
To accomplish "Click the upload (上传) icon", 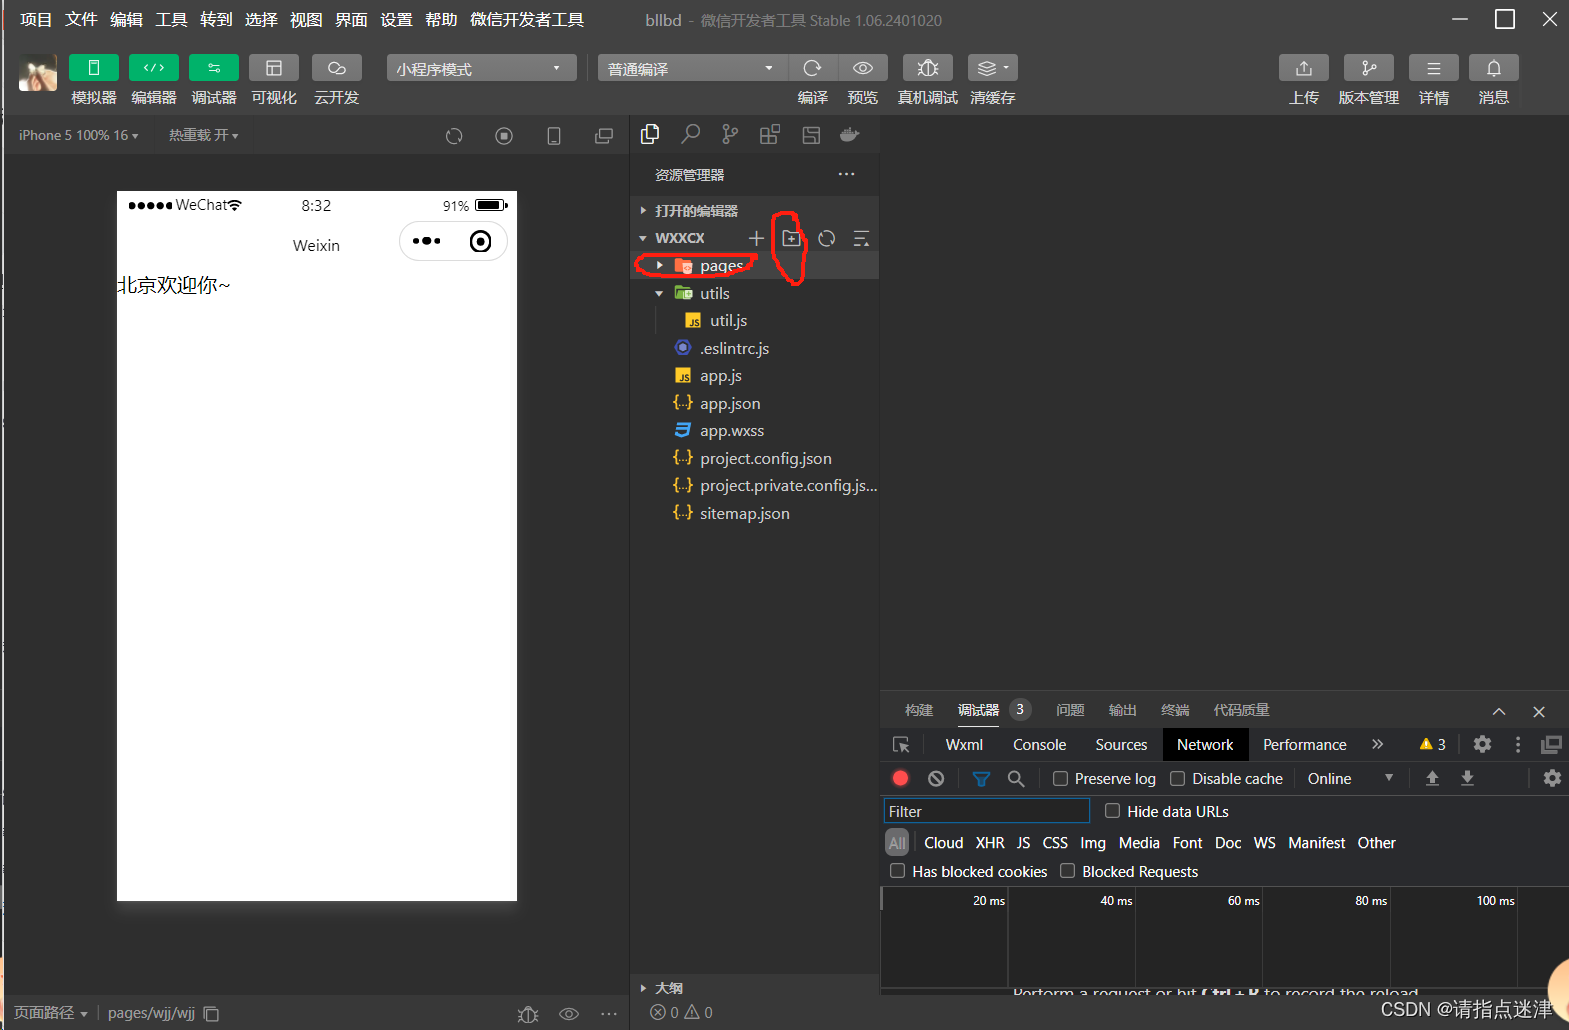I will point(1304,68).
